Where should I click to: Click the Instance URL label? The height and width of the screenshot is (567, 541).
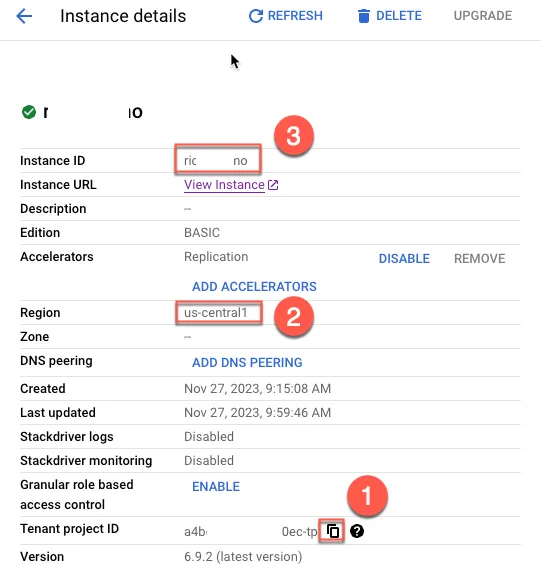tap(58, 185)
